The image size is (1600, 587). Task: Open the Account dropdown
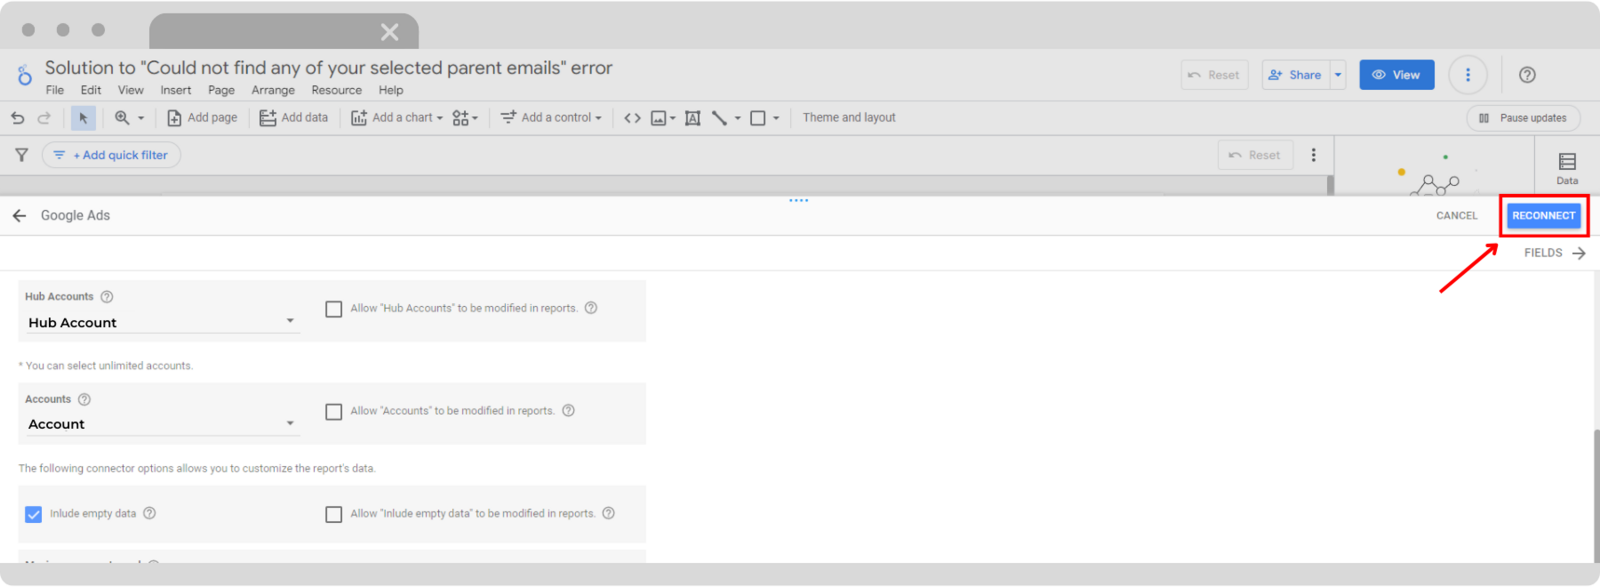[161, 424]
